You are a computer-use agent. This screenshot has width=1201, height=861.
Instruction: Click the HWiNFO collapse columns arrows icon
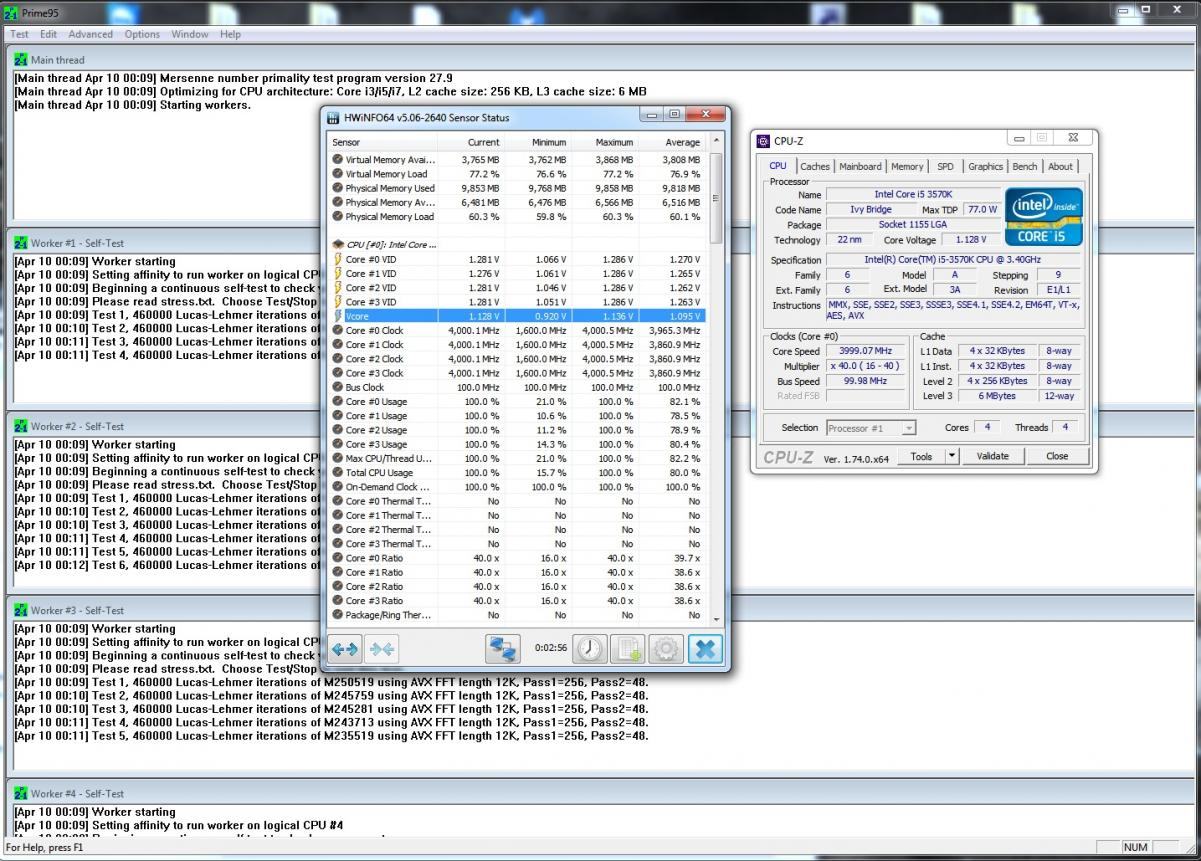coord(382,649)
